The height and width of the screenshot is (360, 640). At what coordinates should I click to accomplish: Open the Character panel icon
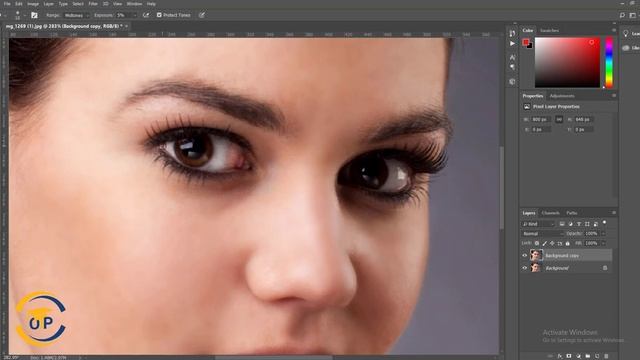512,57
